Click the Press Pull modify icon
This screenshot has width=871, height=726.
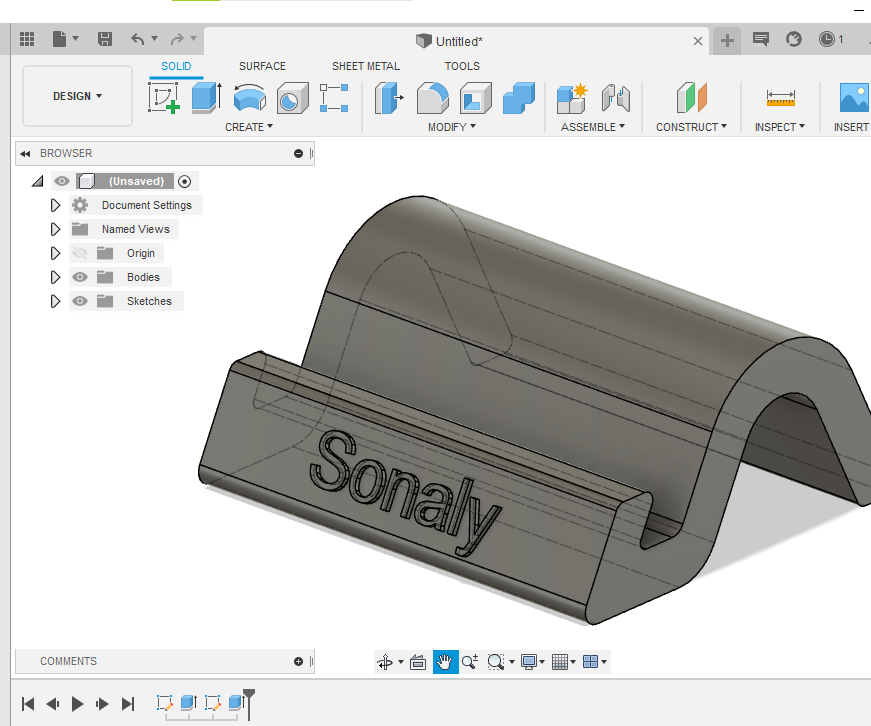(388, 98)
